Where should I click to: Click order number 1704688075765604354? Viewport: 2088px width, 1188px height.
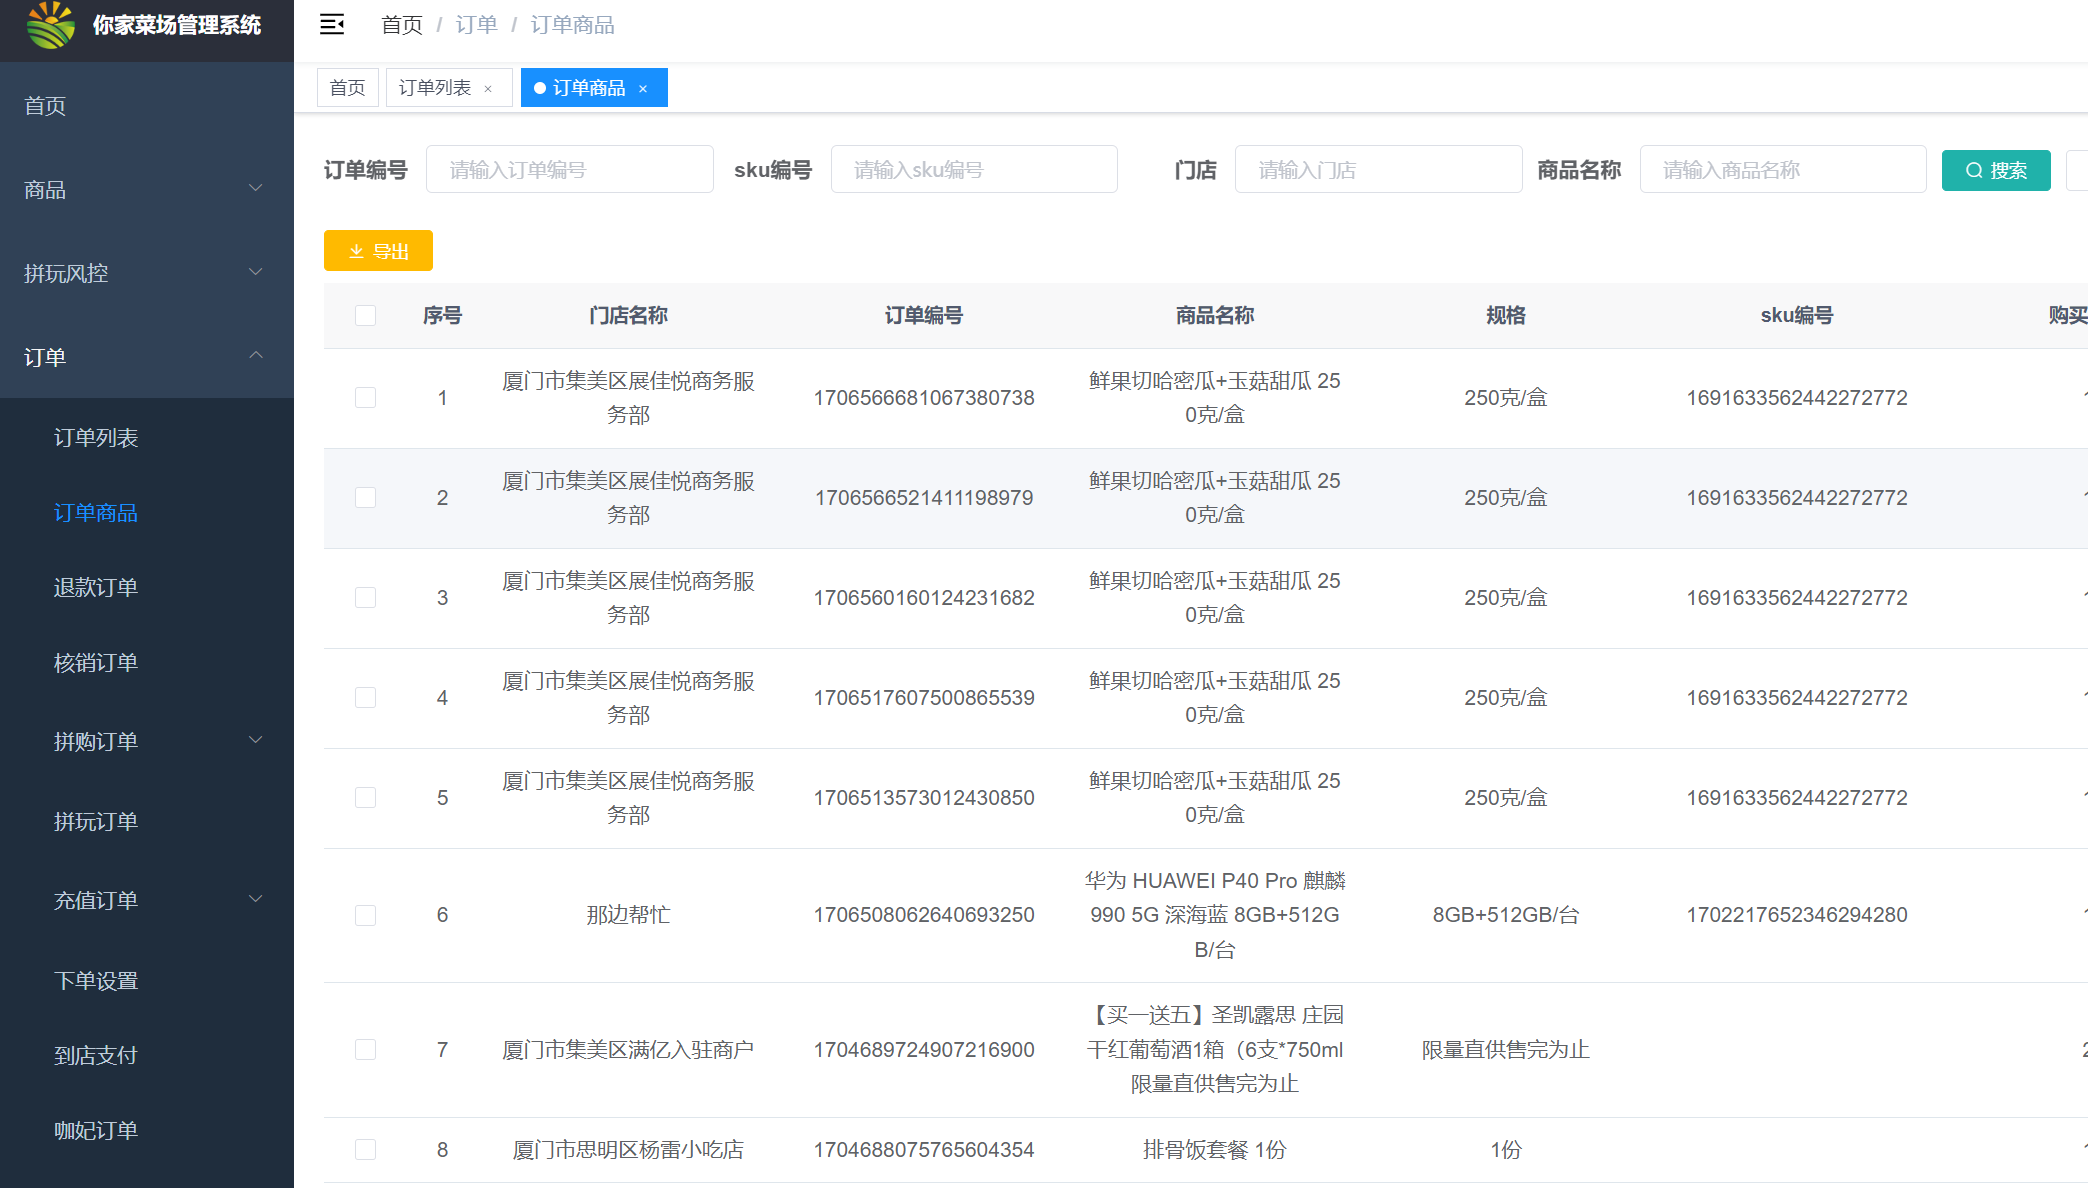pos(924,1150)
